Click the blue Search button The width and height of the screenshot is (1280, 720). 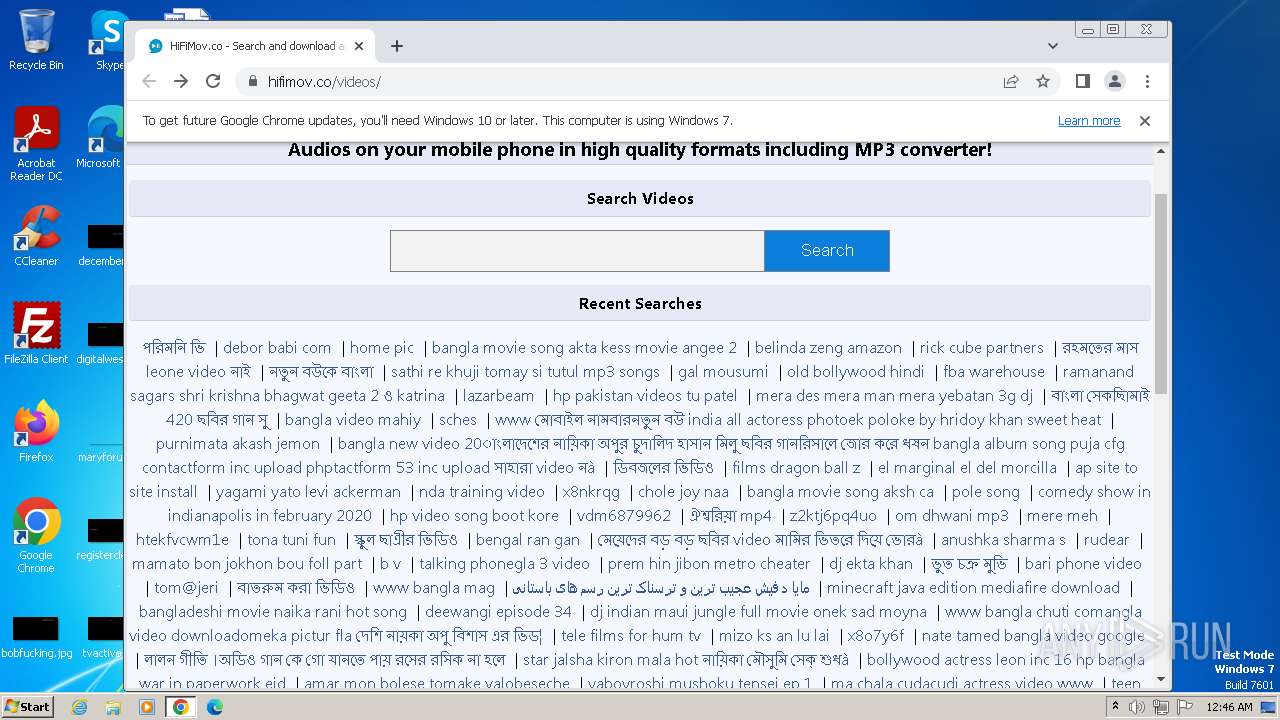(827, 251)
